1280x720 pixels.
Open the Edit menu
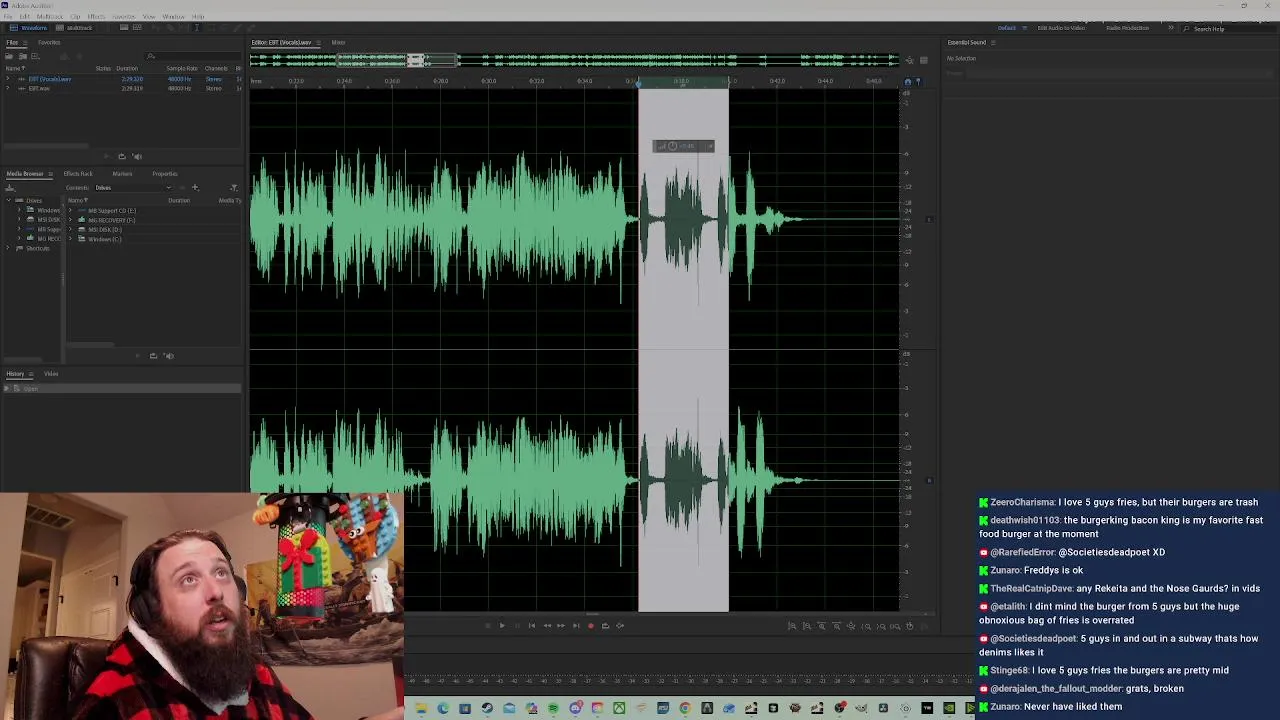(24, 17)
